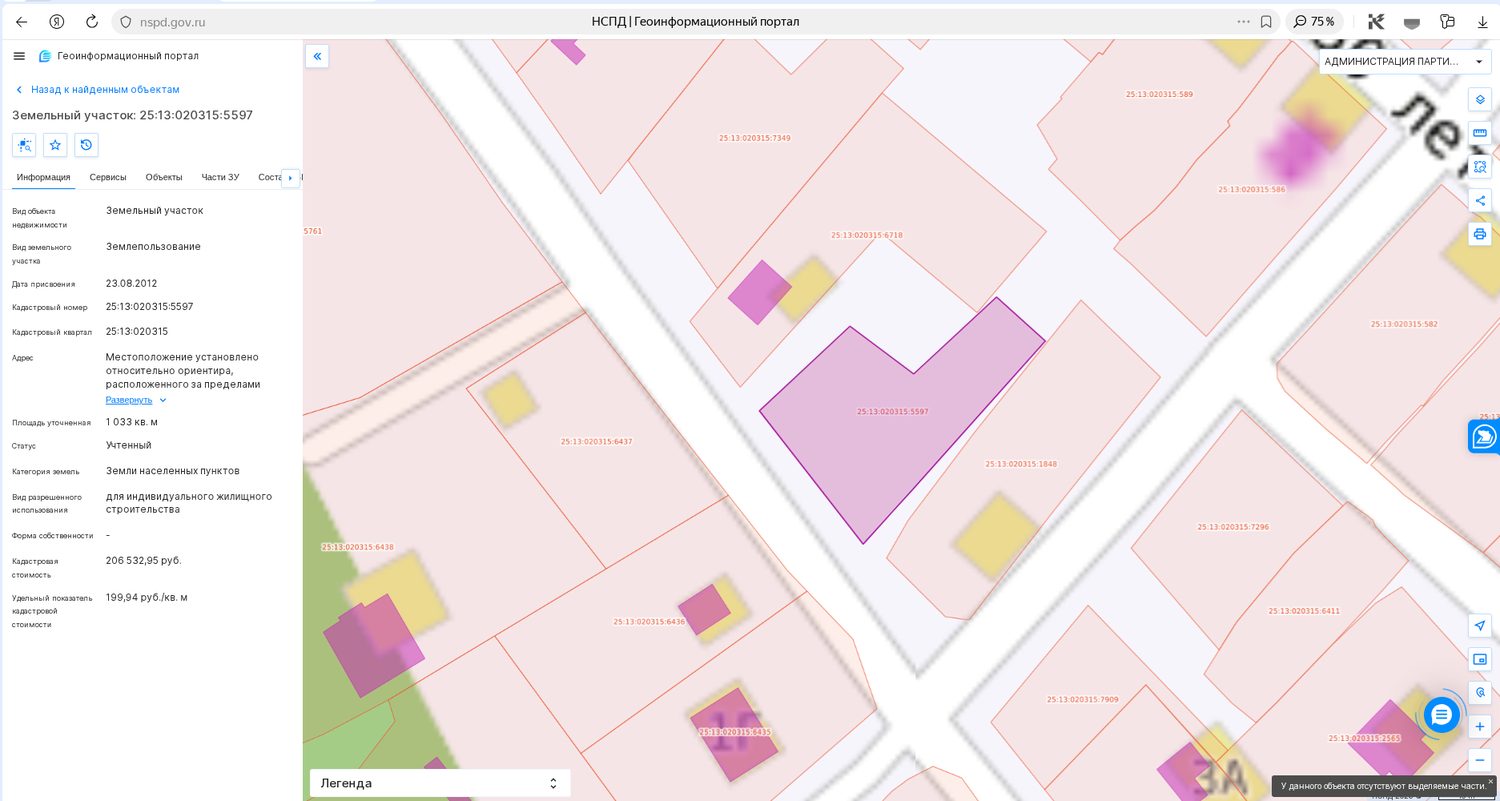
Task: Click the geolocation arrow button
Action: [1480, 625]
